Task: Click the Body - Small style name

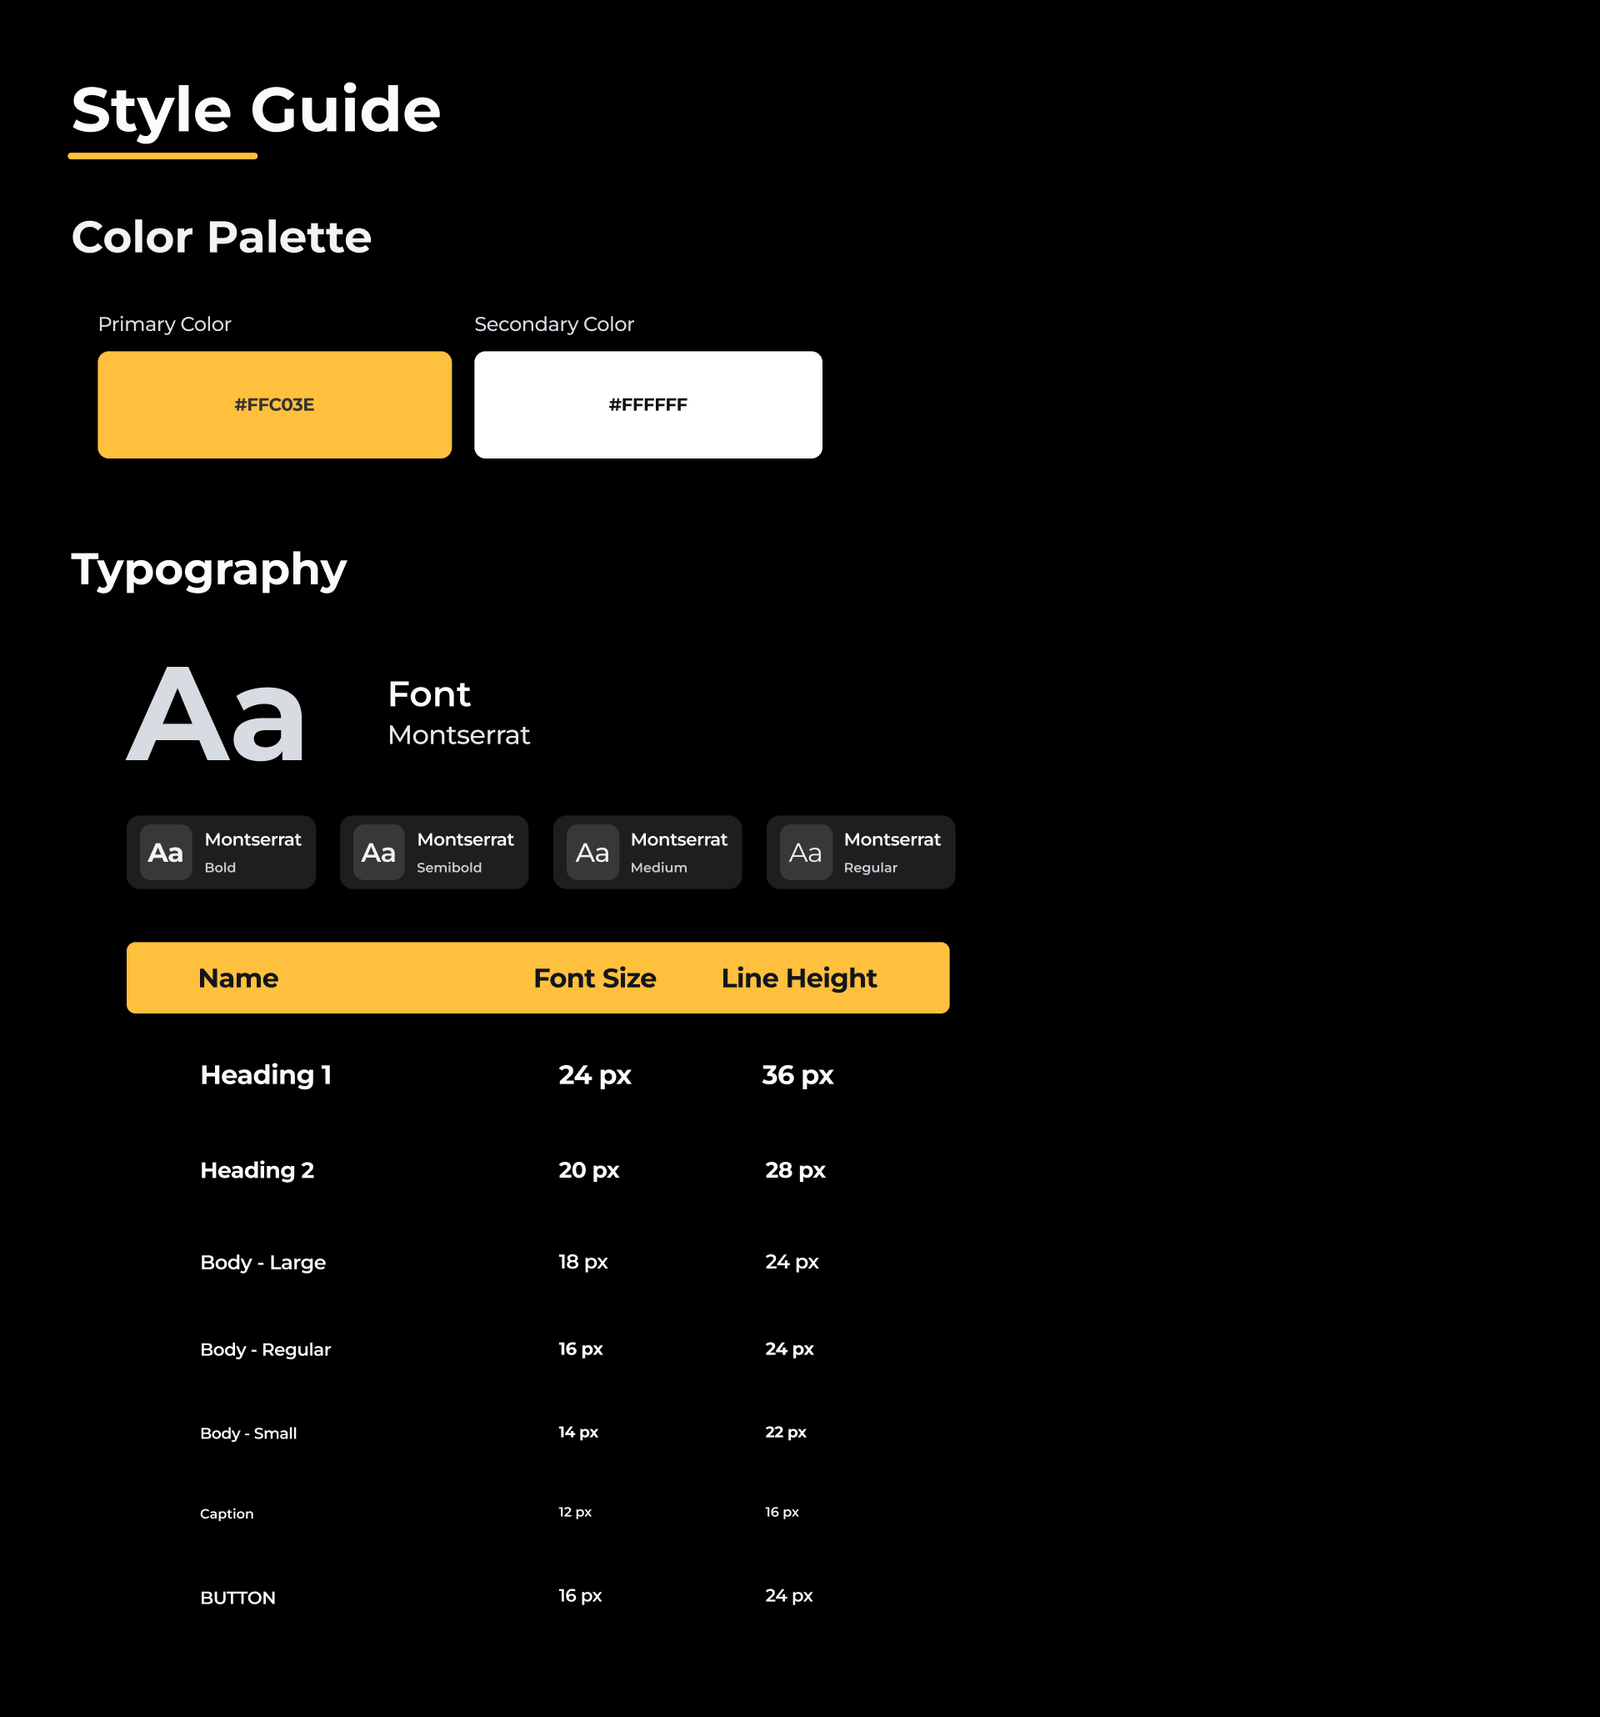Action: pos(248,1433)
